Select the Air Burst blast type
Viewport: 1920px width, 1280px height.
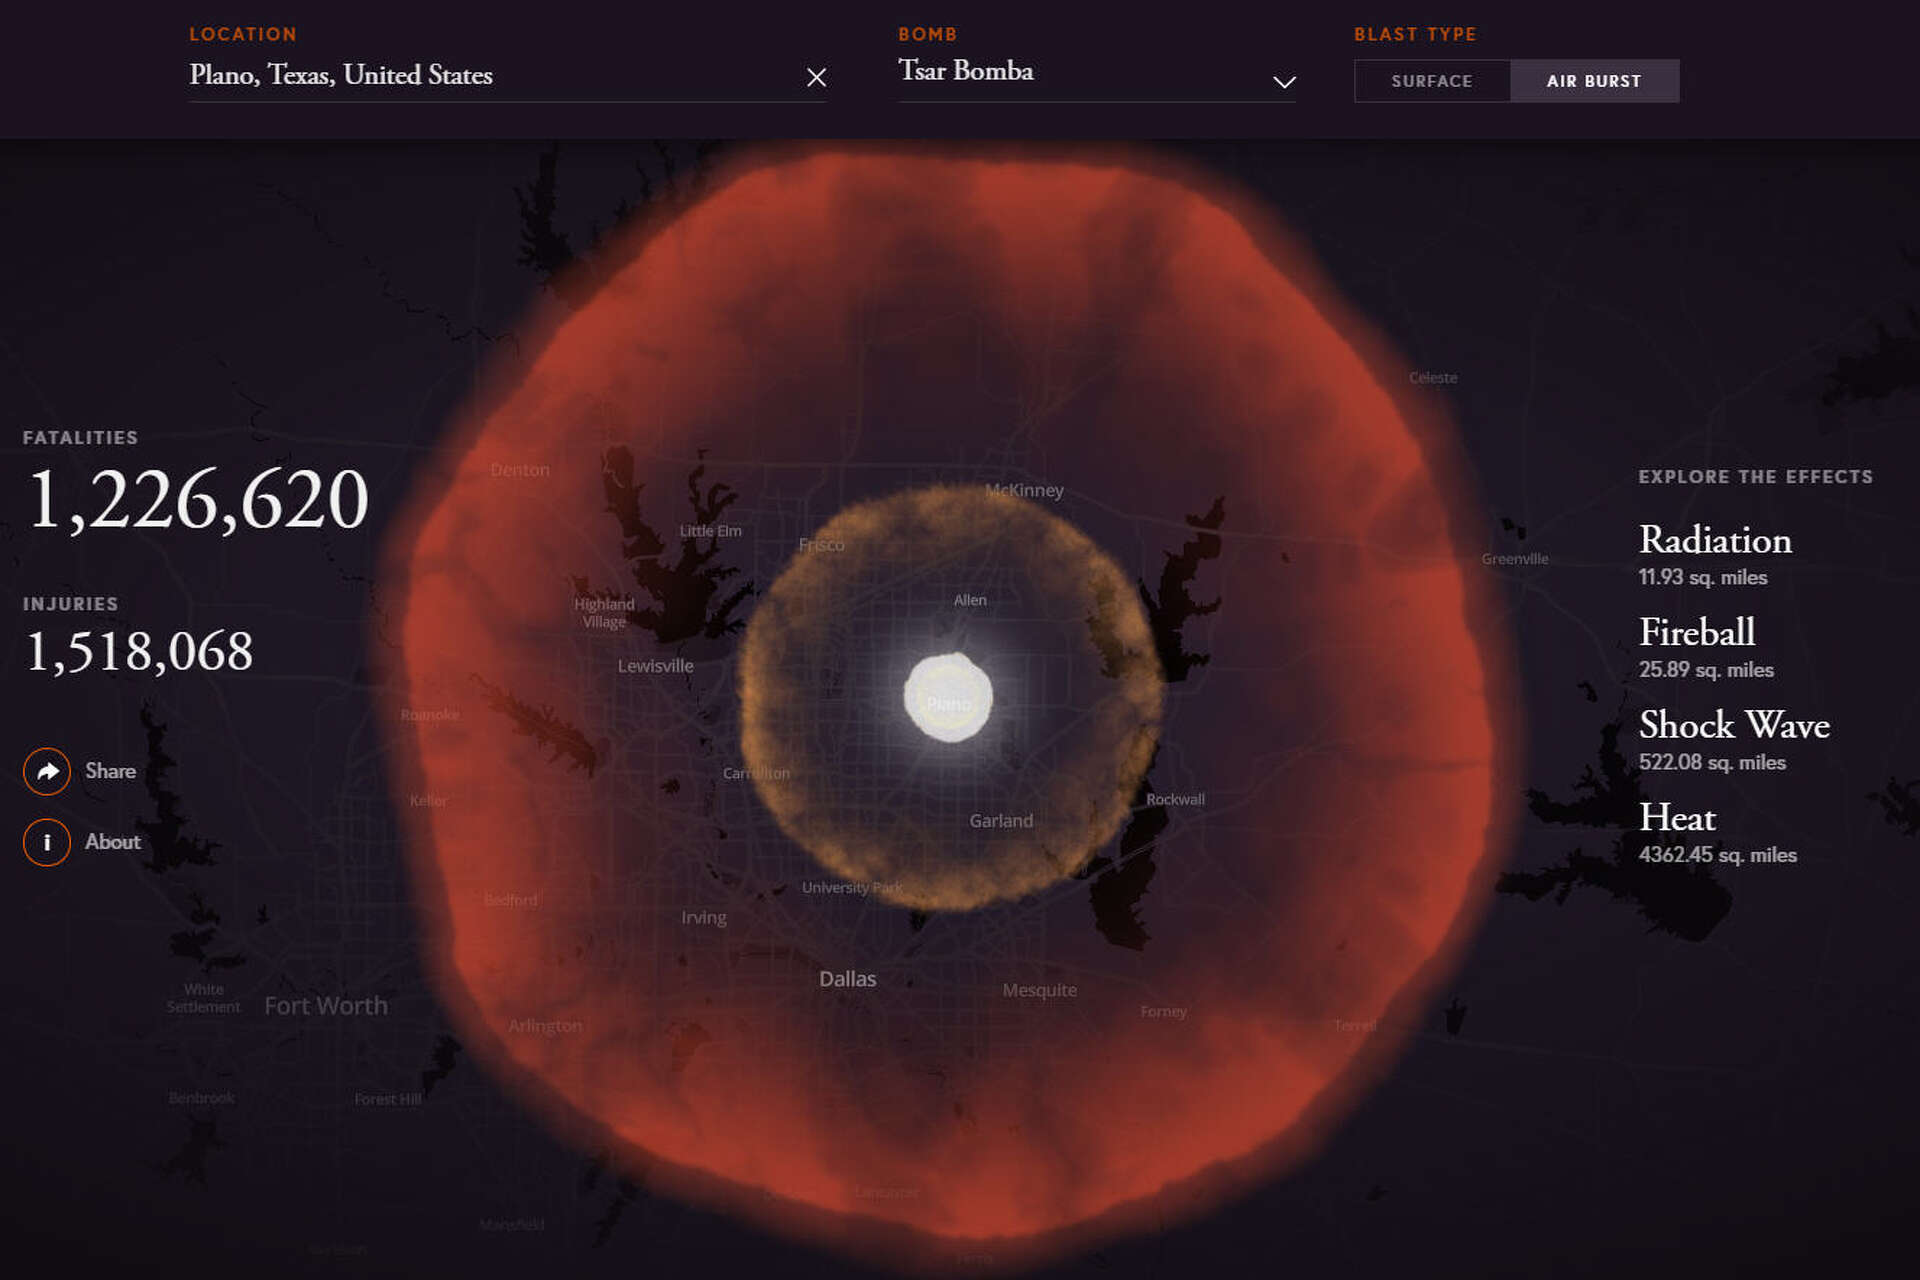[x=1593, y=81]
